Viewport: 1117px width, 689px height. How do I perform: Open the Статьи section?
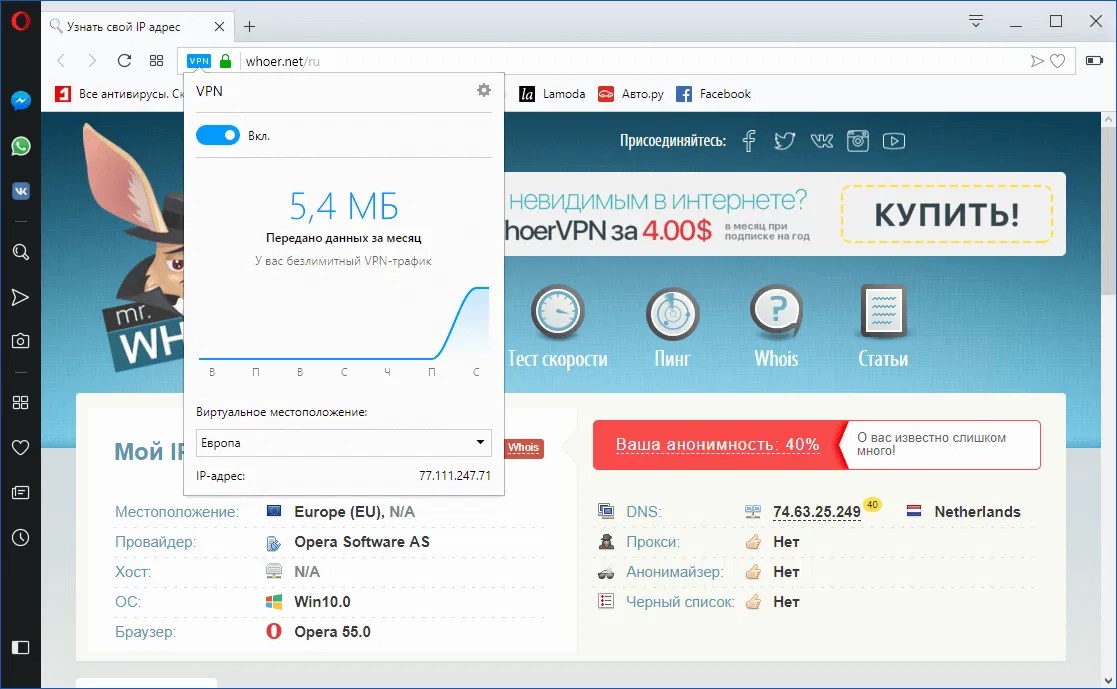[883, 326]
